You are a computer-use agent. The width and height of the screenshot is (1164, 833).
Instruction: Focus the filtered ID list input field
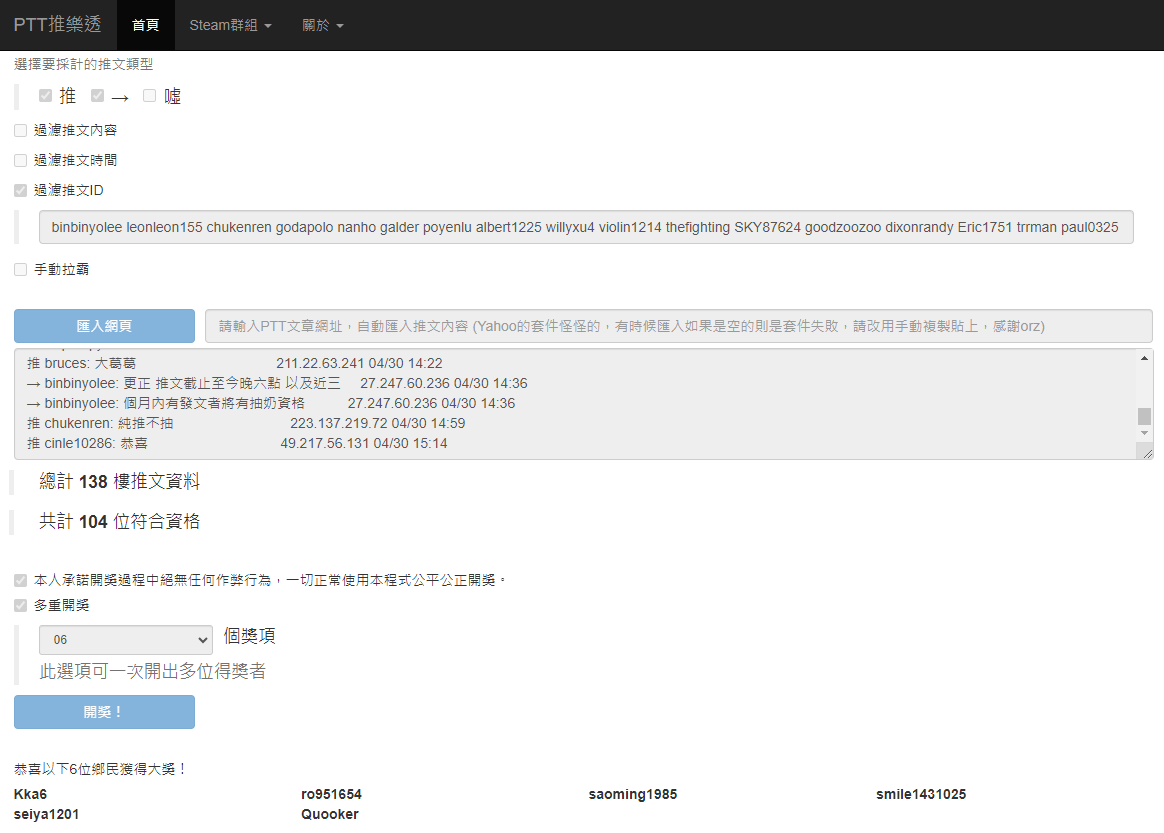(586, 227)
